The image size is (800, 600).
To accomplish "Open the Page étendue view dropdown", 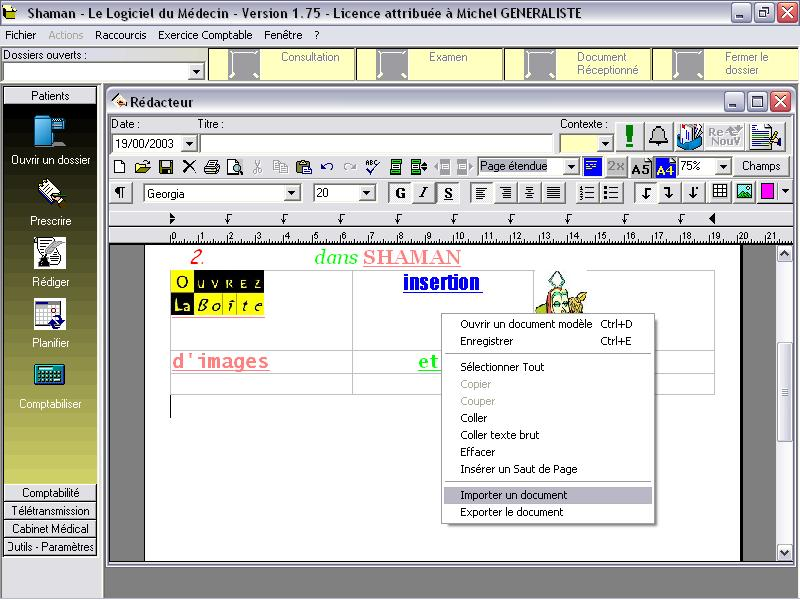I will [x=571, y=166].
